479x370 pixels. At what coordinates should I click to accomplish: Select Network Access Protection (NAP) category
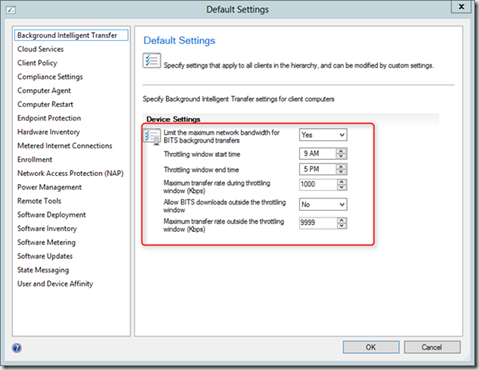pos(70,173)
